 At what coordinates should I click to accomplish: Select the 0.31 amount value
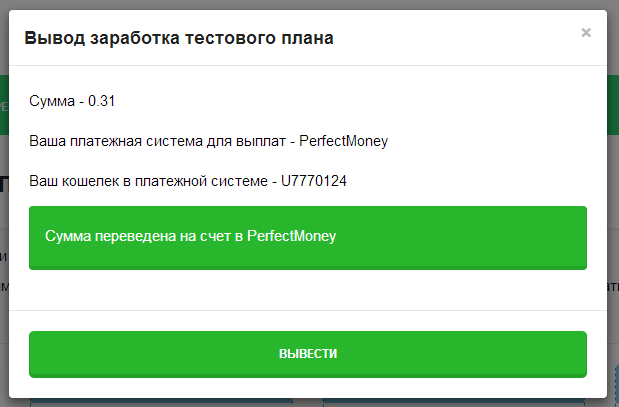coord(104,101)
